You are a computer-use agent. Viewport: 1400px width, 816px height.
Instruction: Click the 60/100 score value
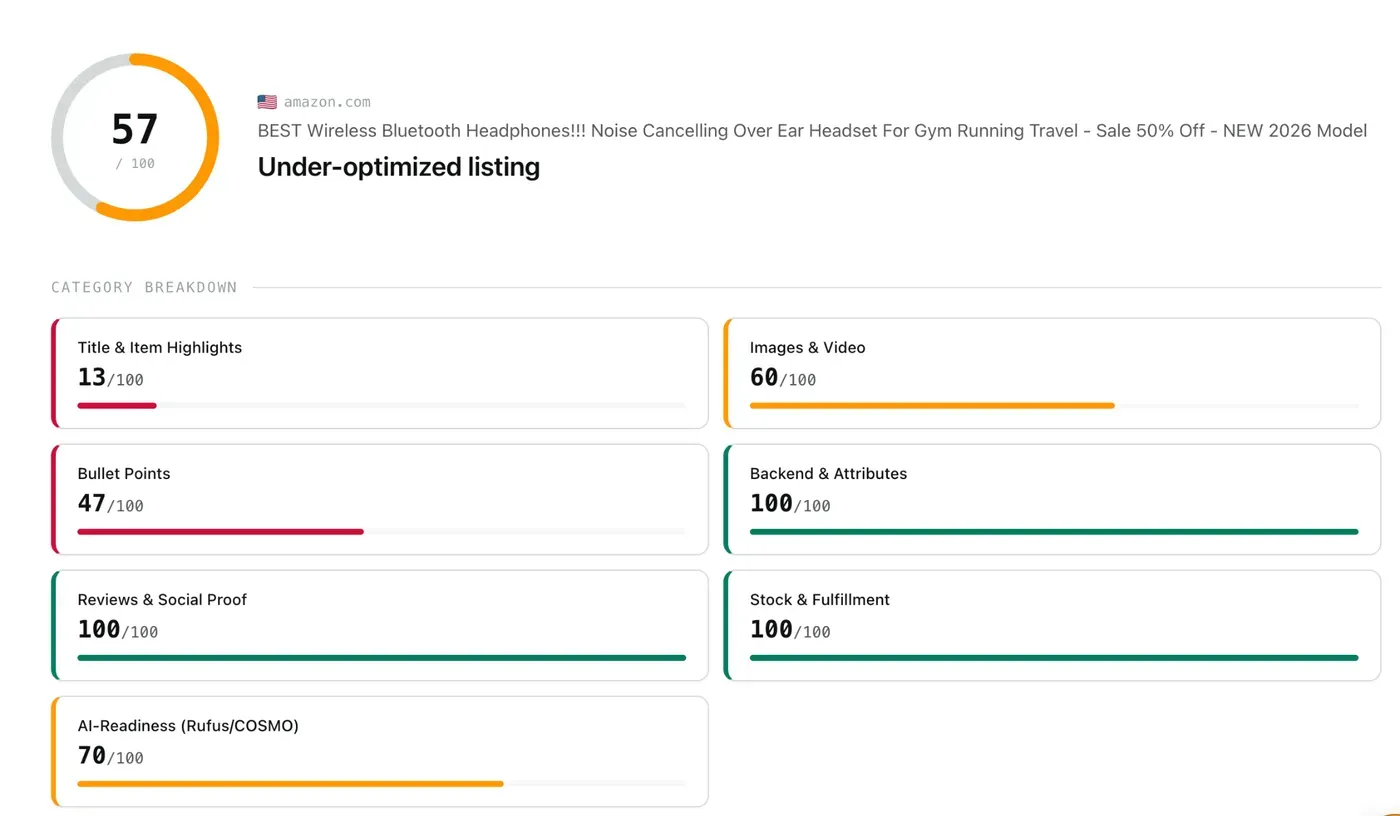(x=783, y=378)
